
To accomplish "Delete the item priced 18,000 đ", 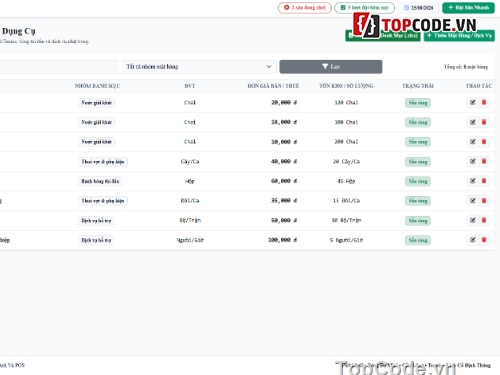I will click(484, 122).
